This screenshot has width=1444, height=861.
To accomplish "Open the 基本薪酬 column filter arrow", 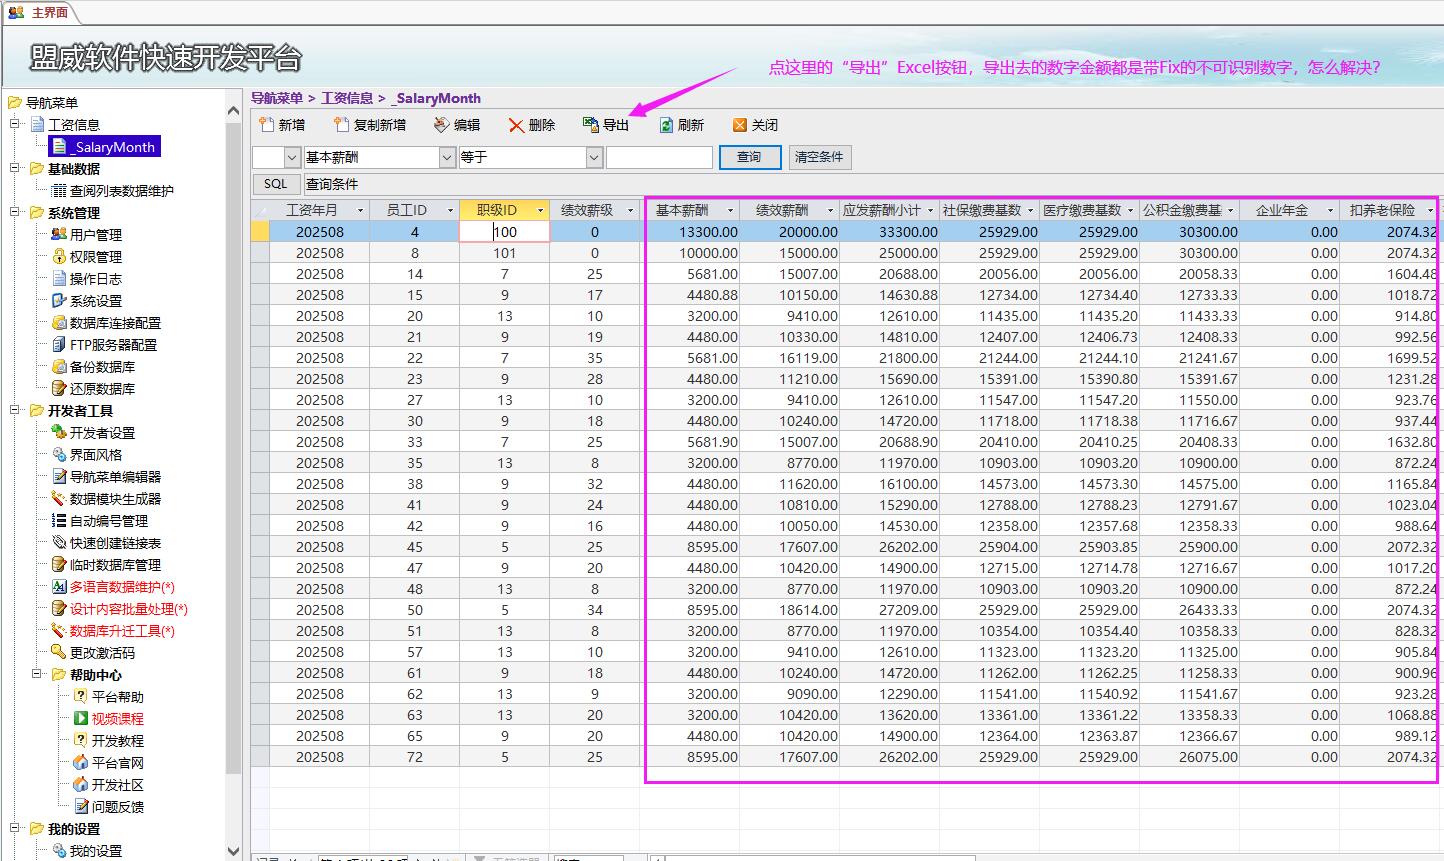I will [730, 210].
